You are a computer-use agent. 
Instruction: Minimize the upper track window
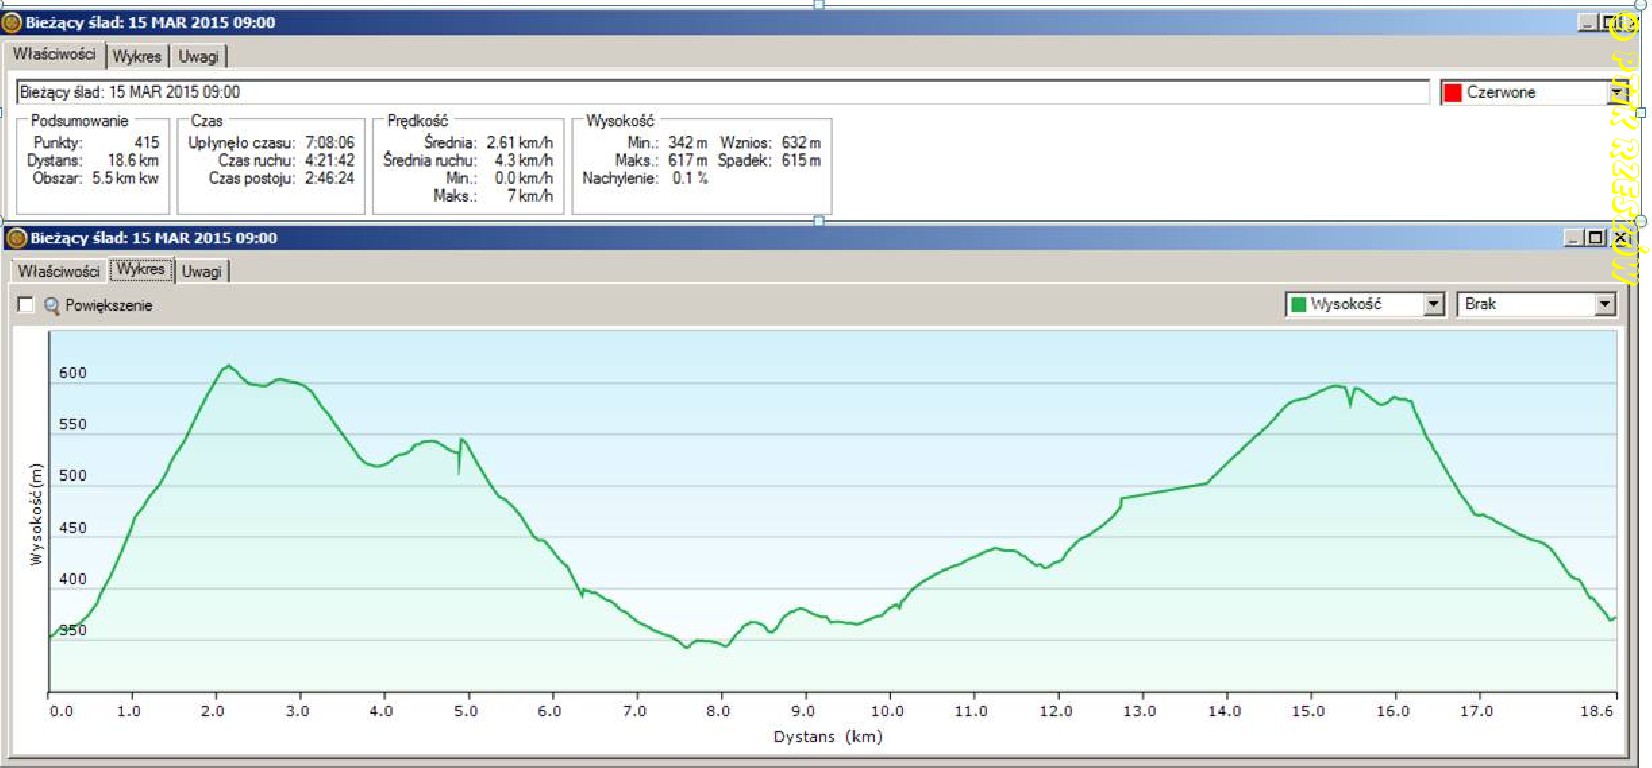(1587, 22)
